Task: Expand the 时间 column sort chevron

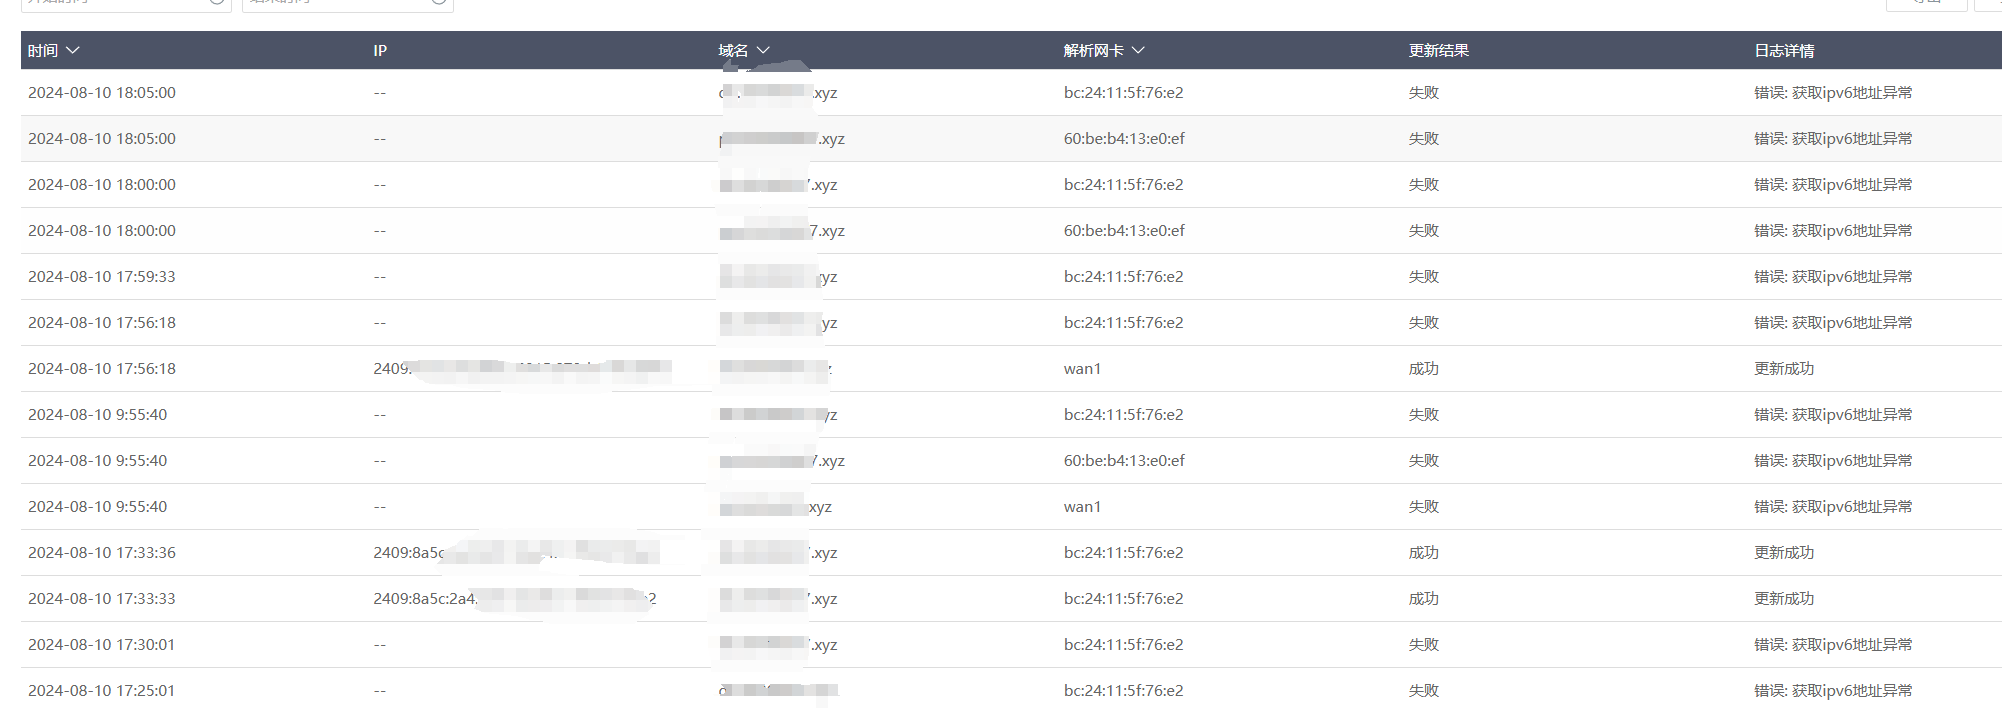Action: [x=72, y=50]
